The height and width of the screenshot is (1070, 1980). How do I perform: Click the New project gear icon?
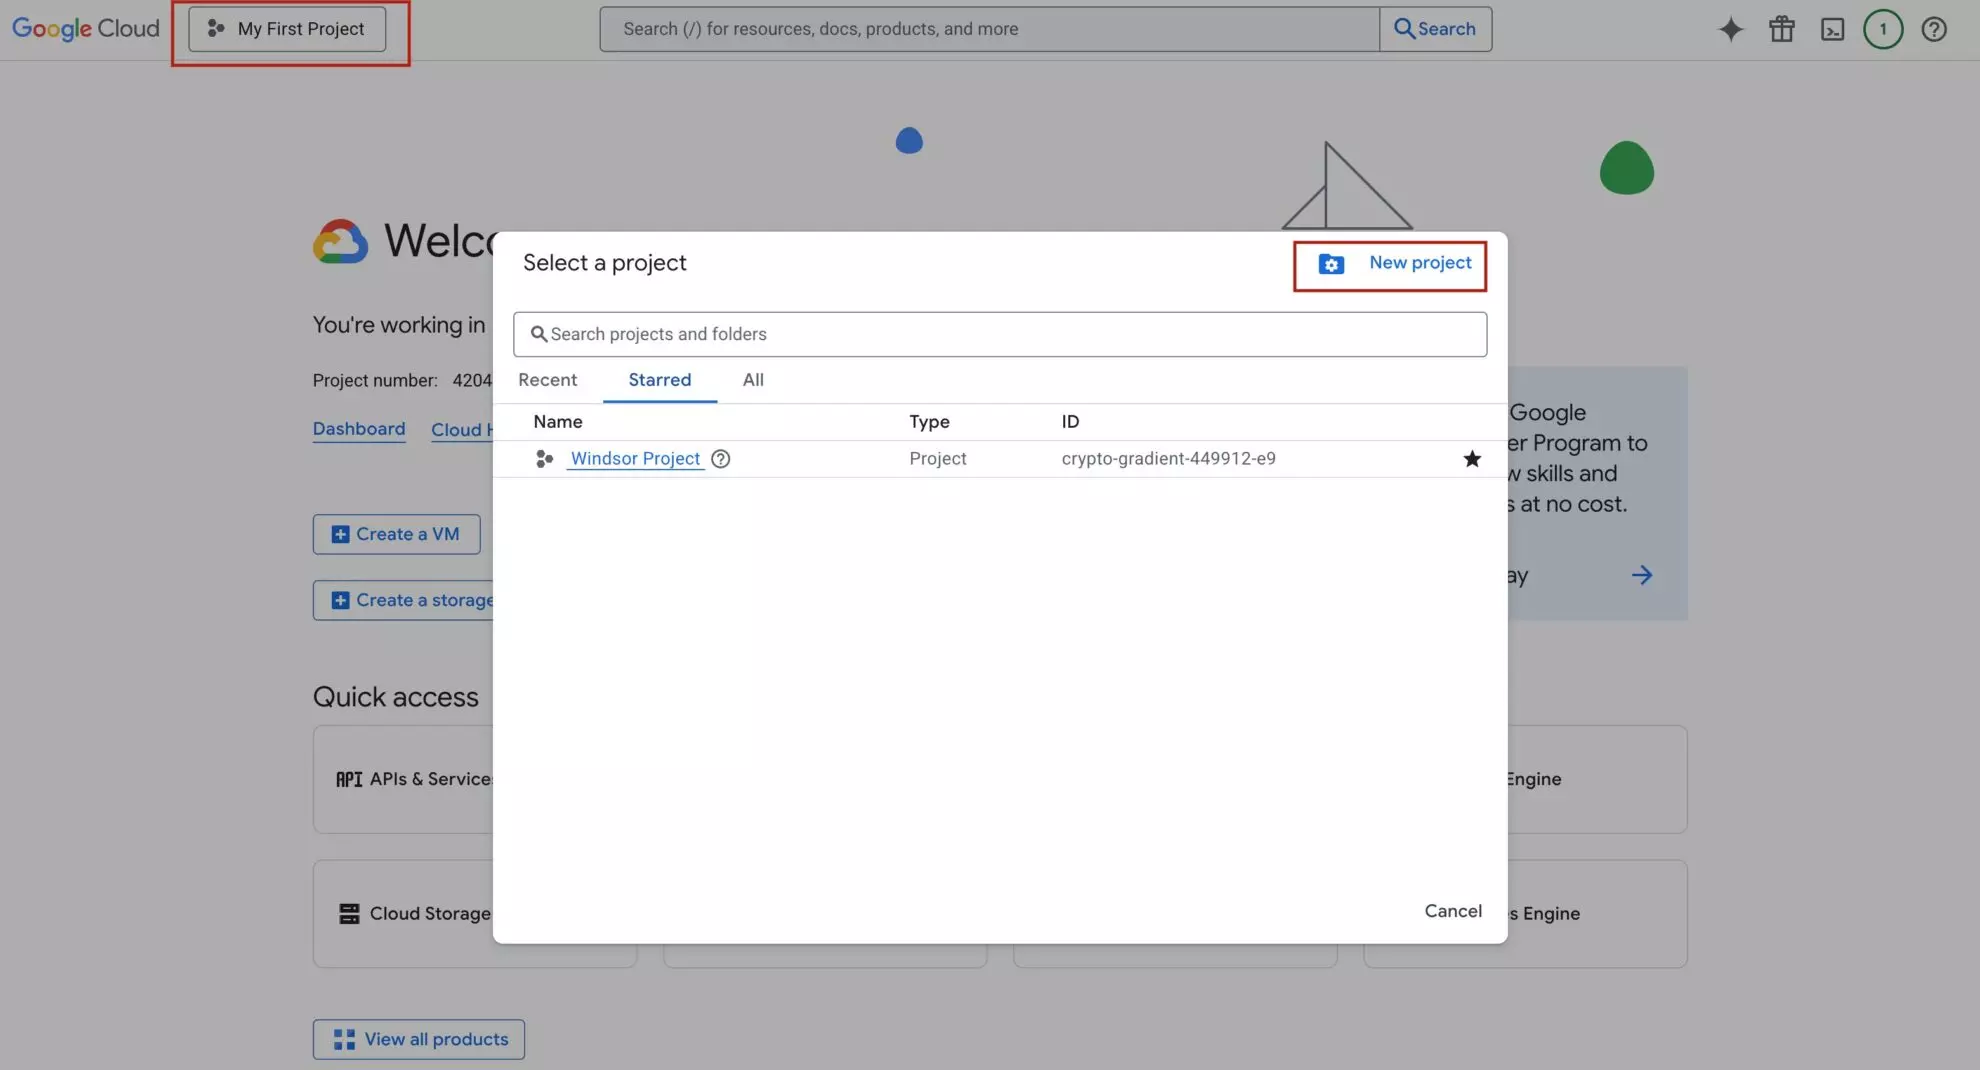point(1331,263)
